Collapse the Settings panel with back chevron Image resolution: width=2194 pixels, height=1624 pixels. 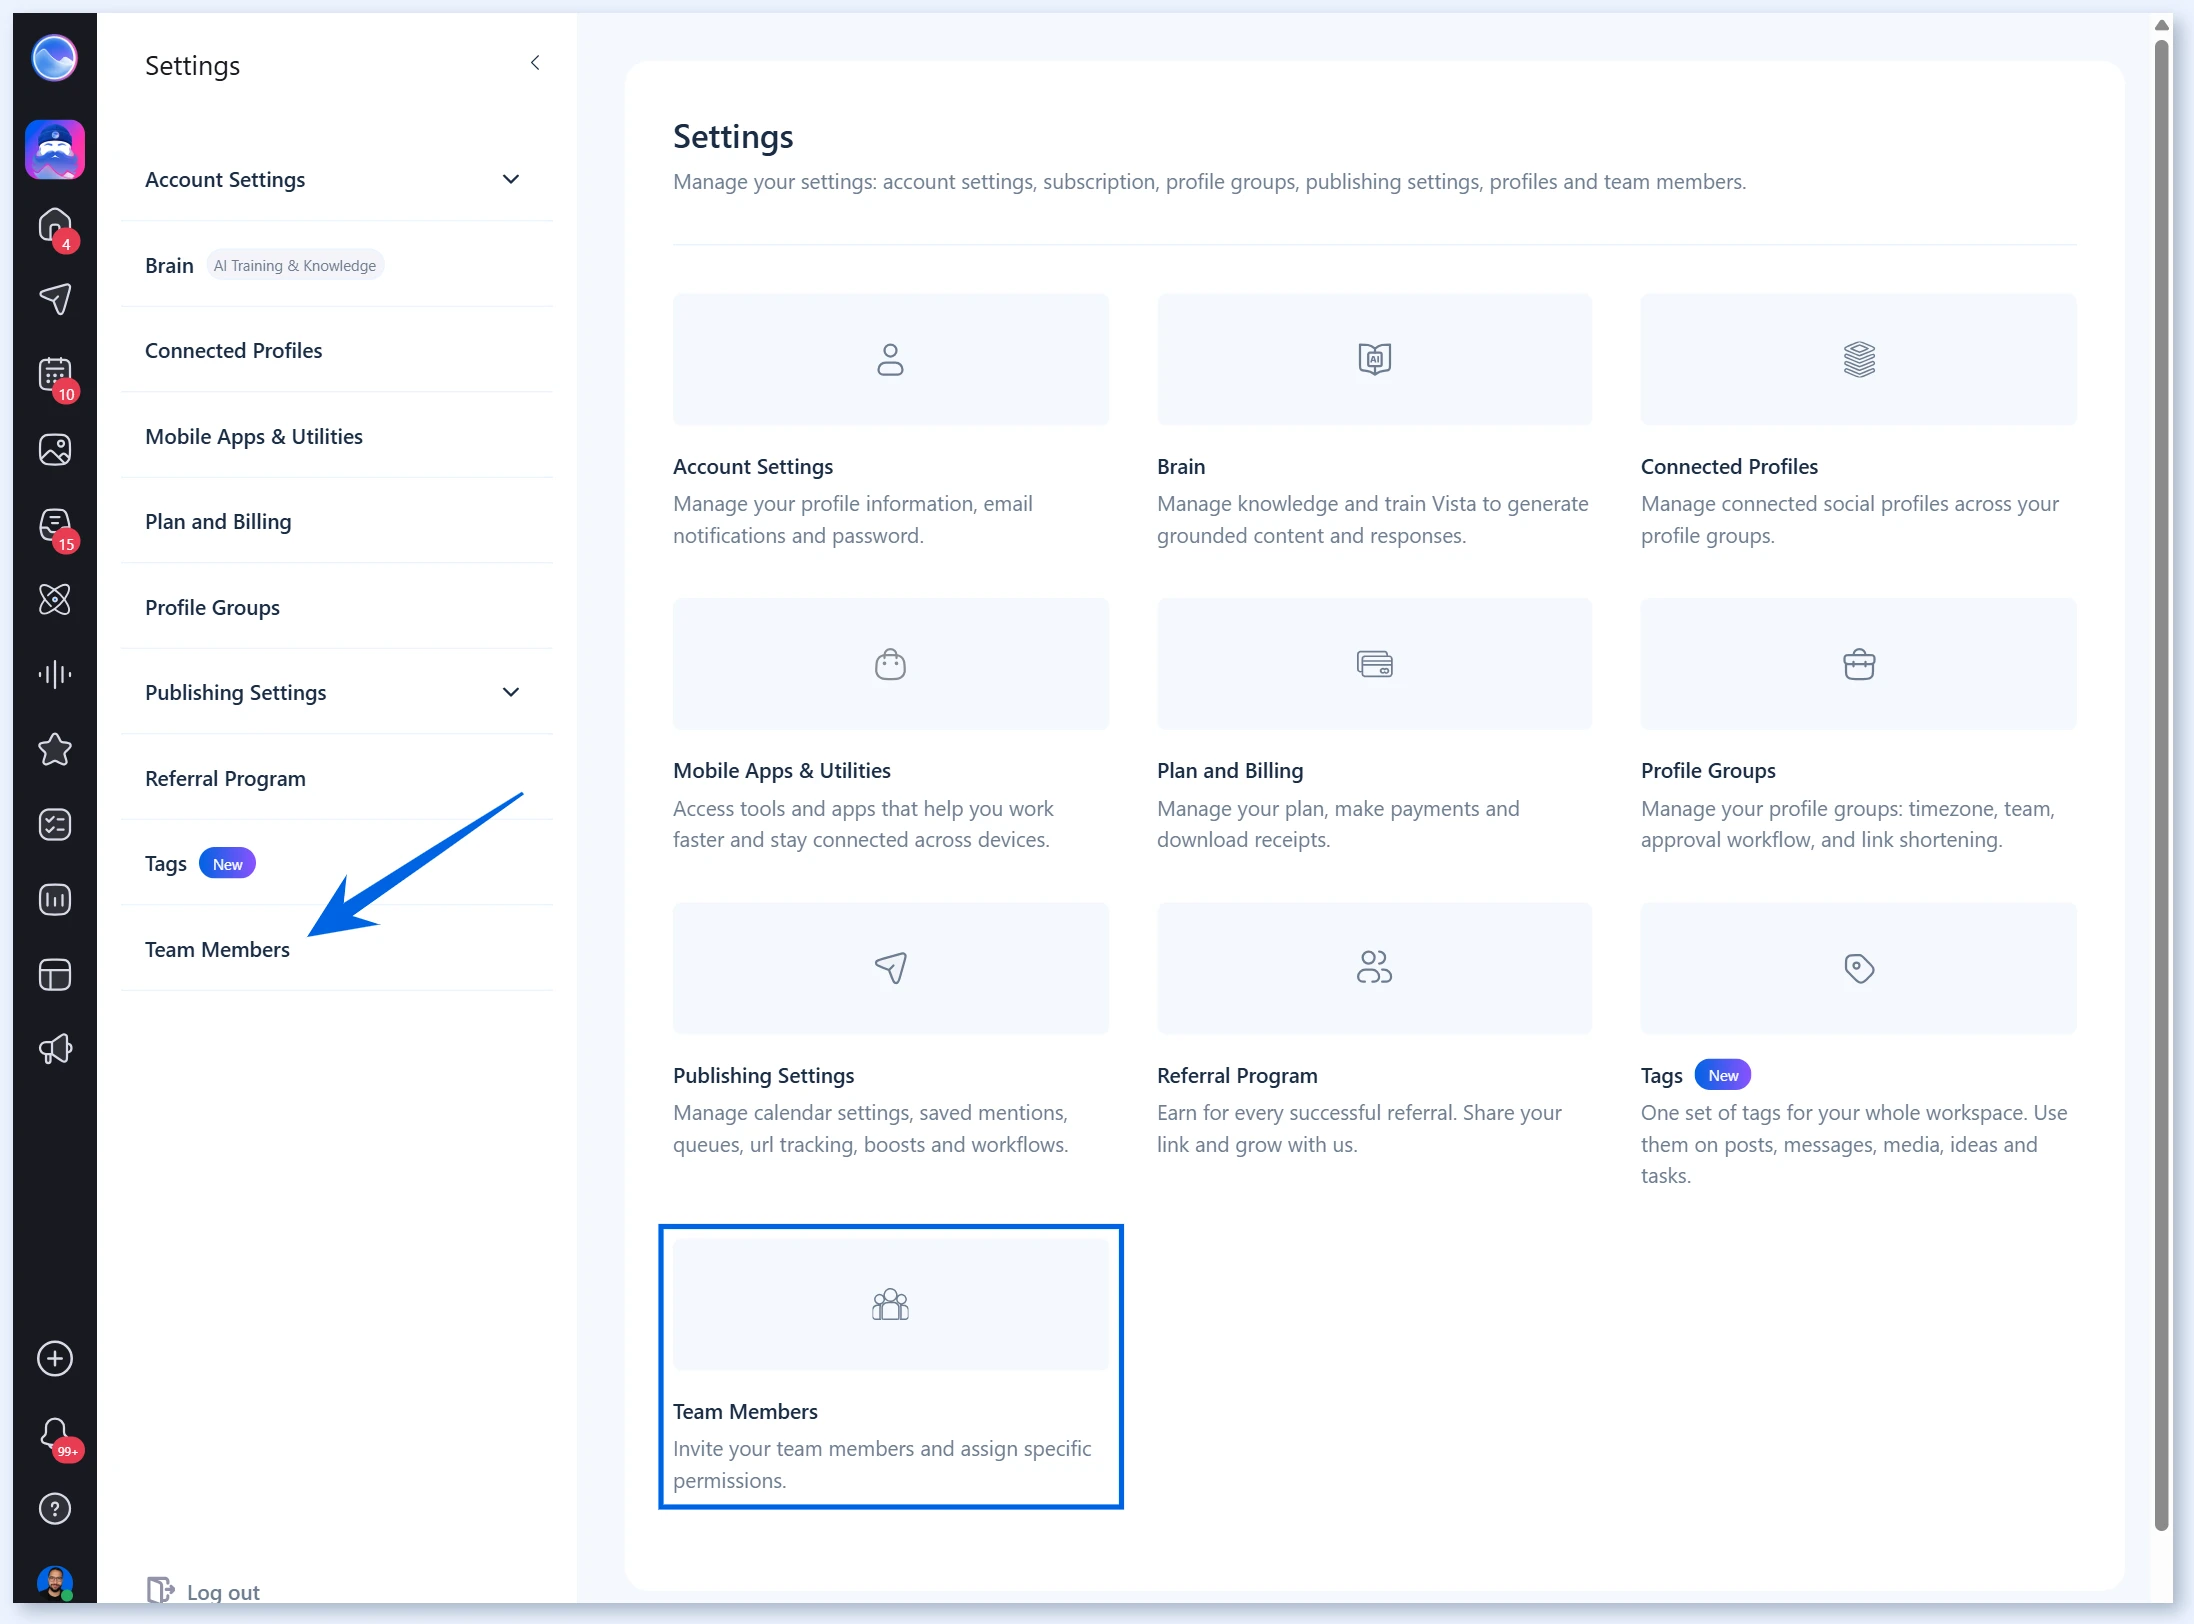click(536, 63)
